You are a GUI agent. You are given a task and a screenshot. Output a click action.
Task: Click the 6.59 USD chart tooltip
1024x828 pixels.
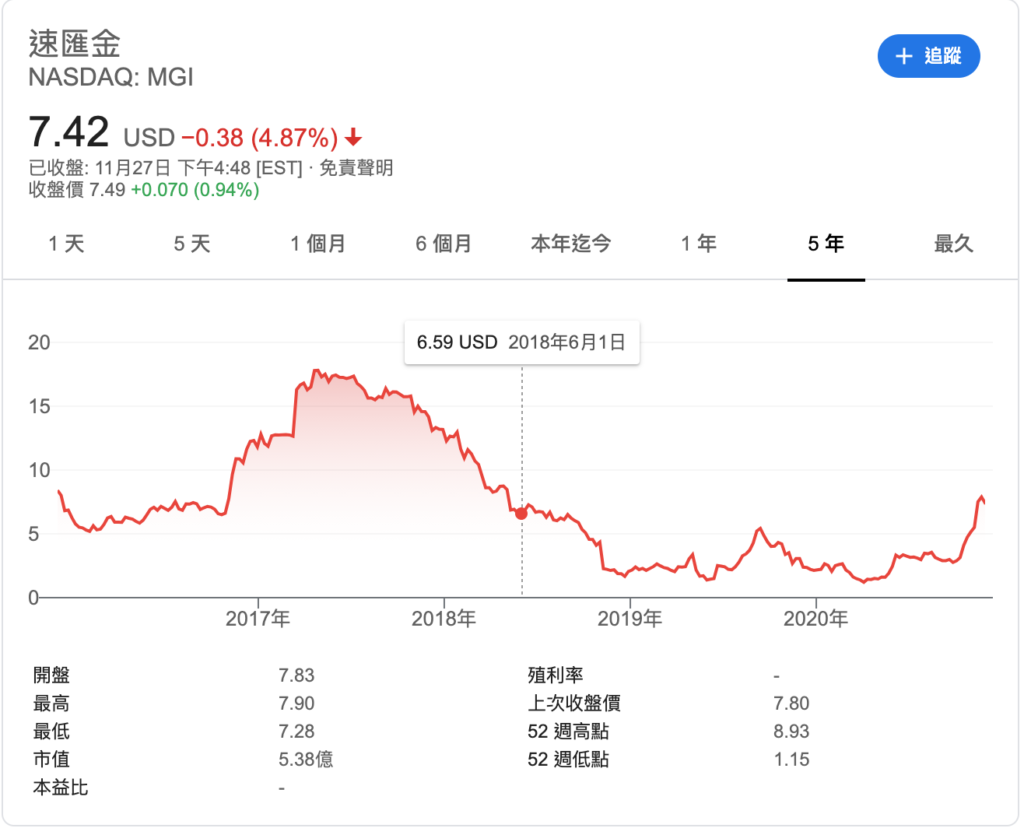click(522, 342)
